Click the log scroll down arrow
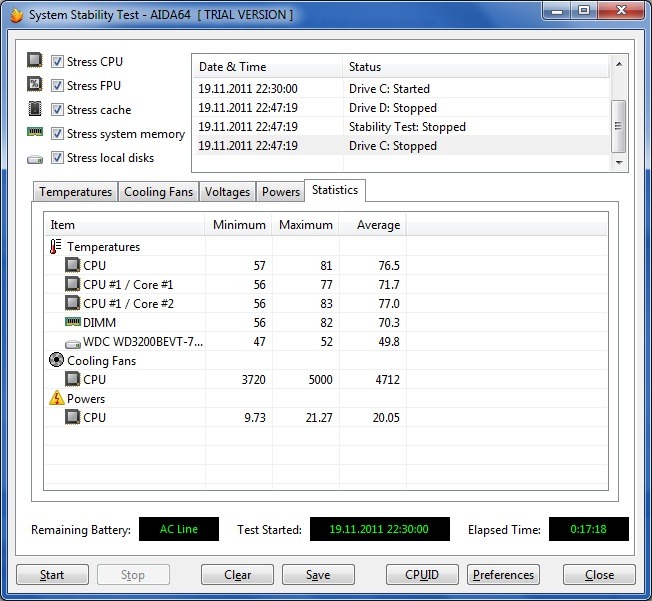Viewport: 652px width, 601px height. (x=619, y=163)
